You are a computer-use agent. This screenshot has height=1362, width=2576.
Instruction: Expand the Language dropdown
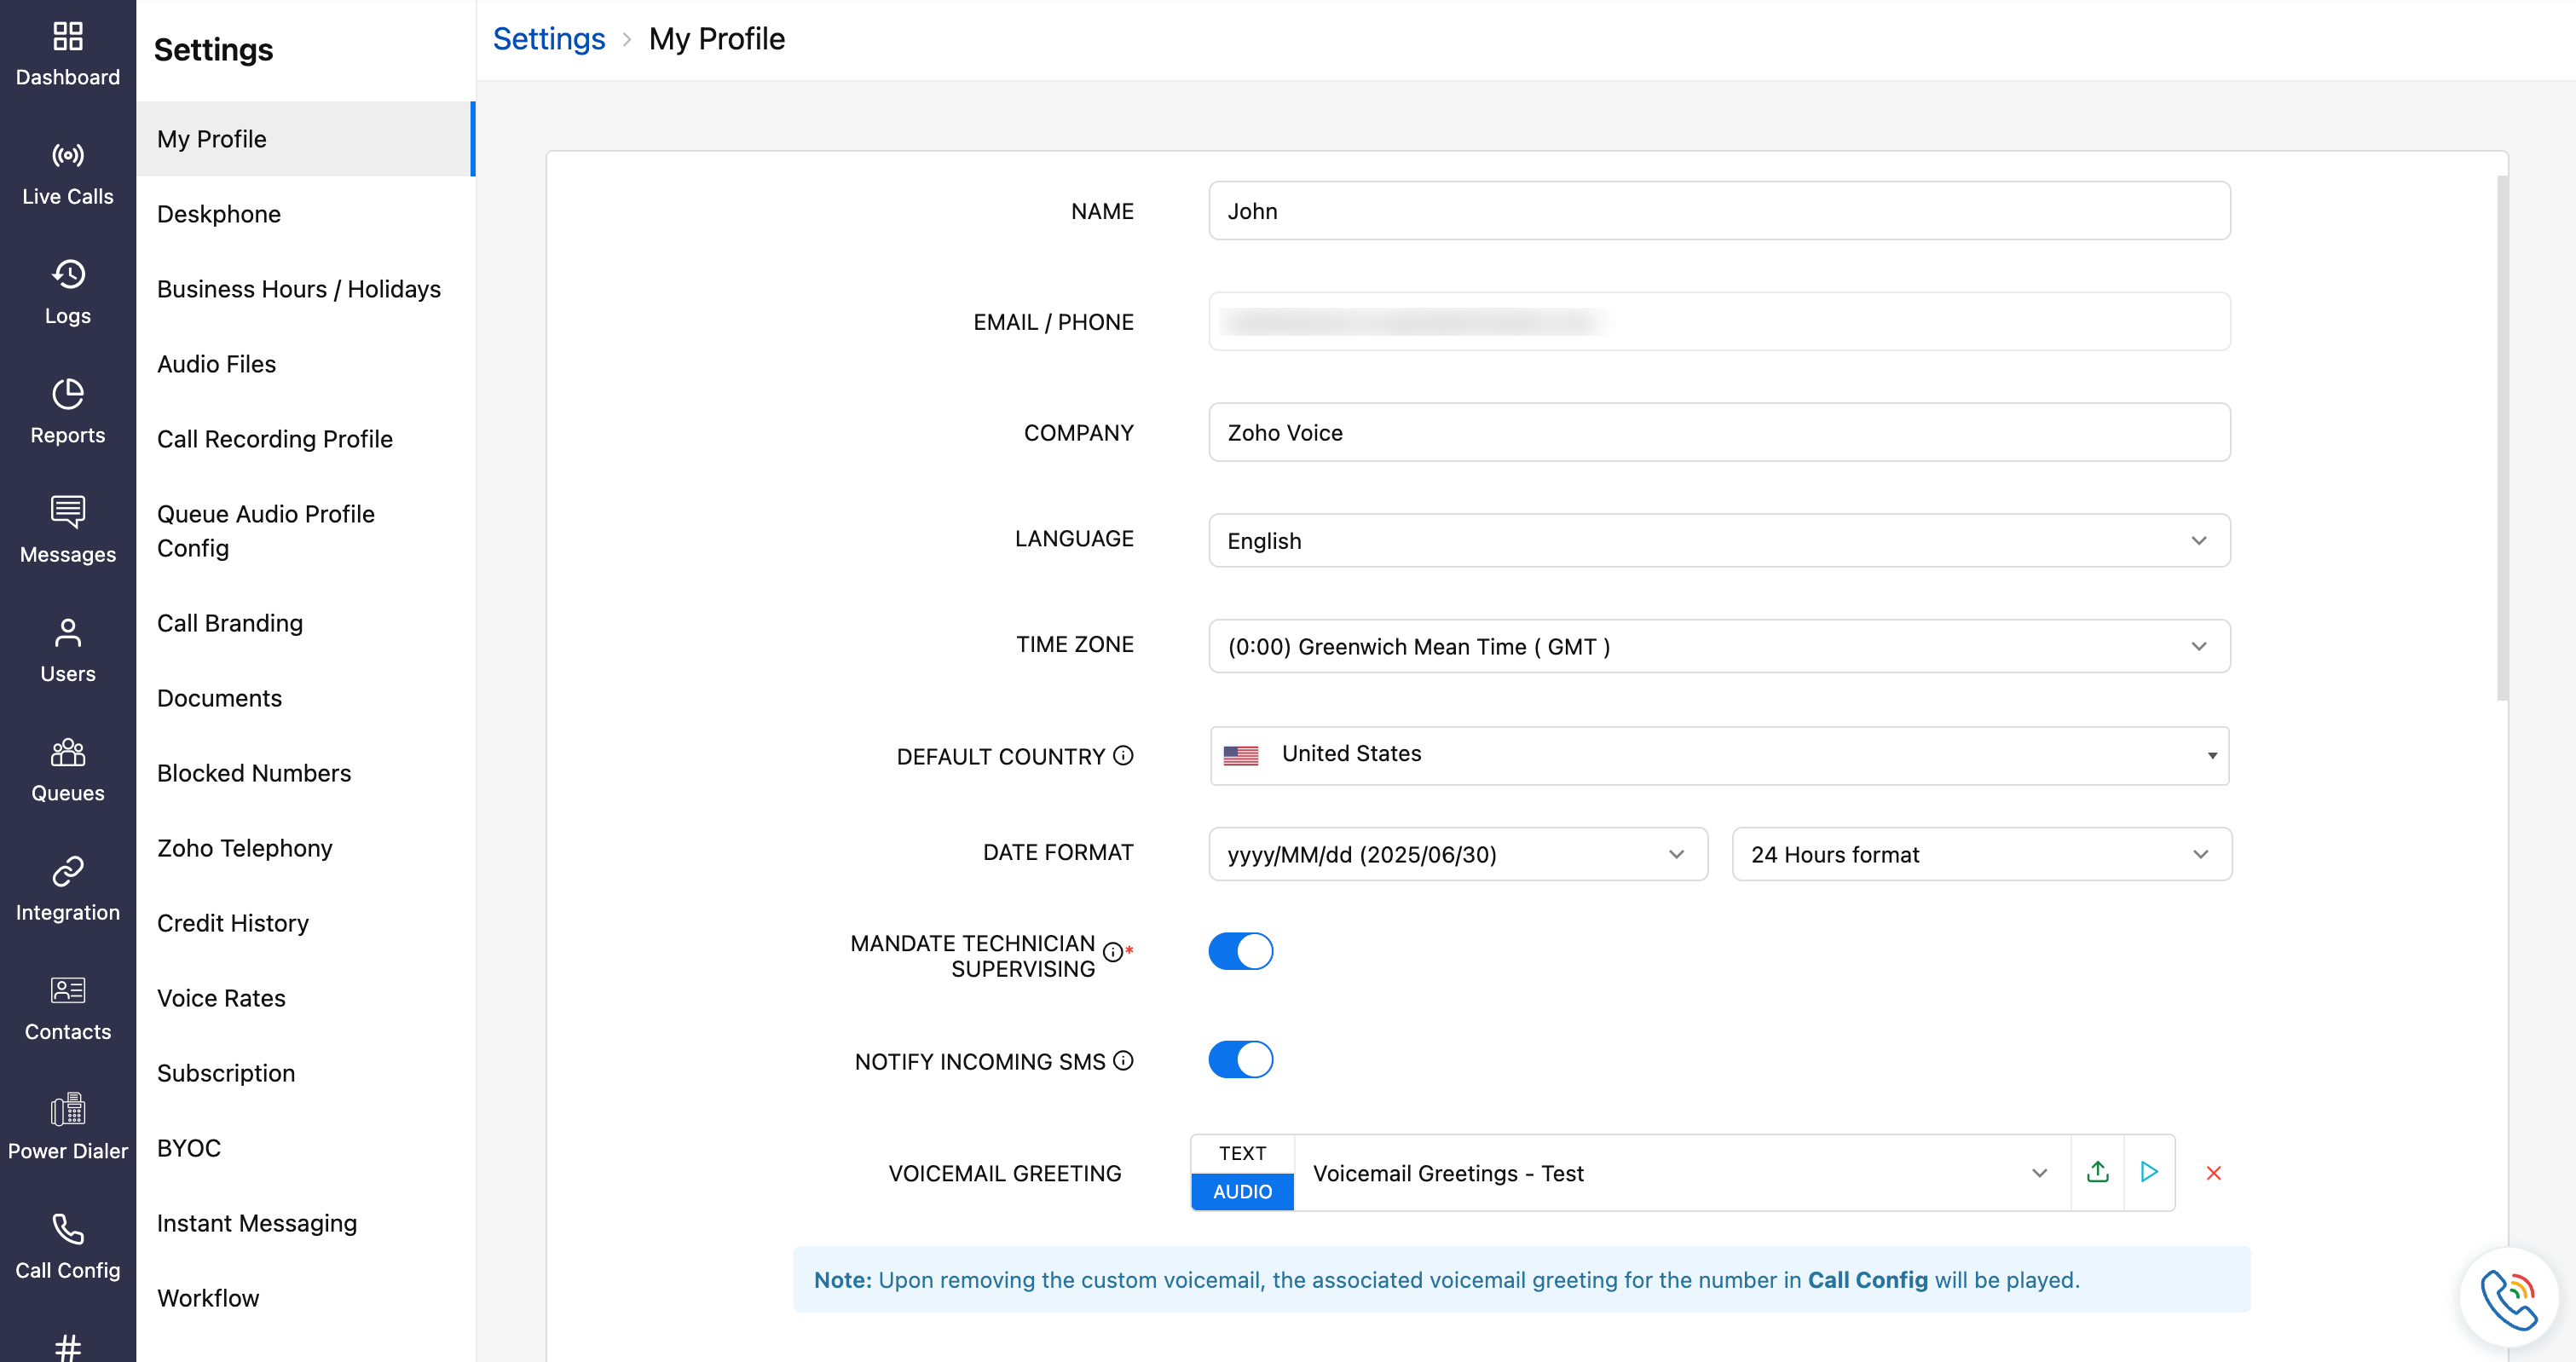pos(1718,541)
